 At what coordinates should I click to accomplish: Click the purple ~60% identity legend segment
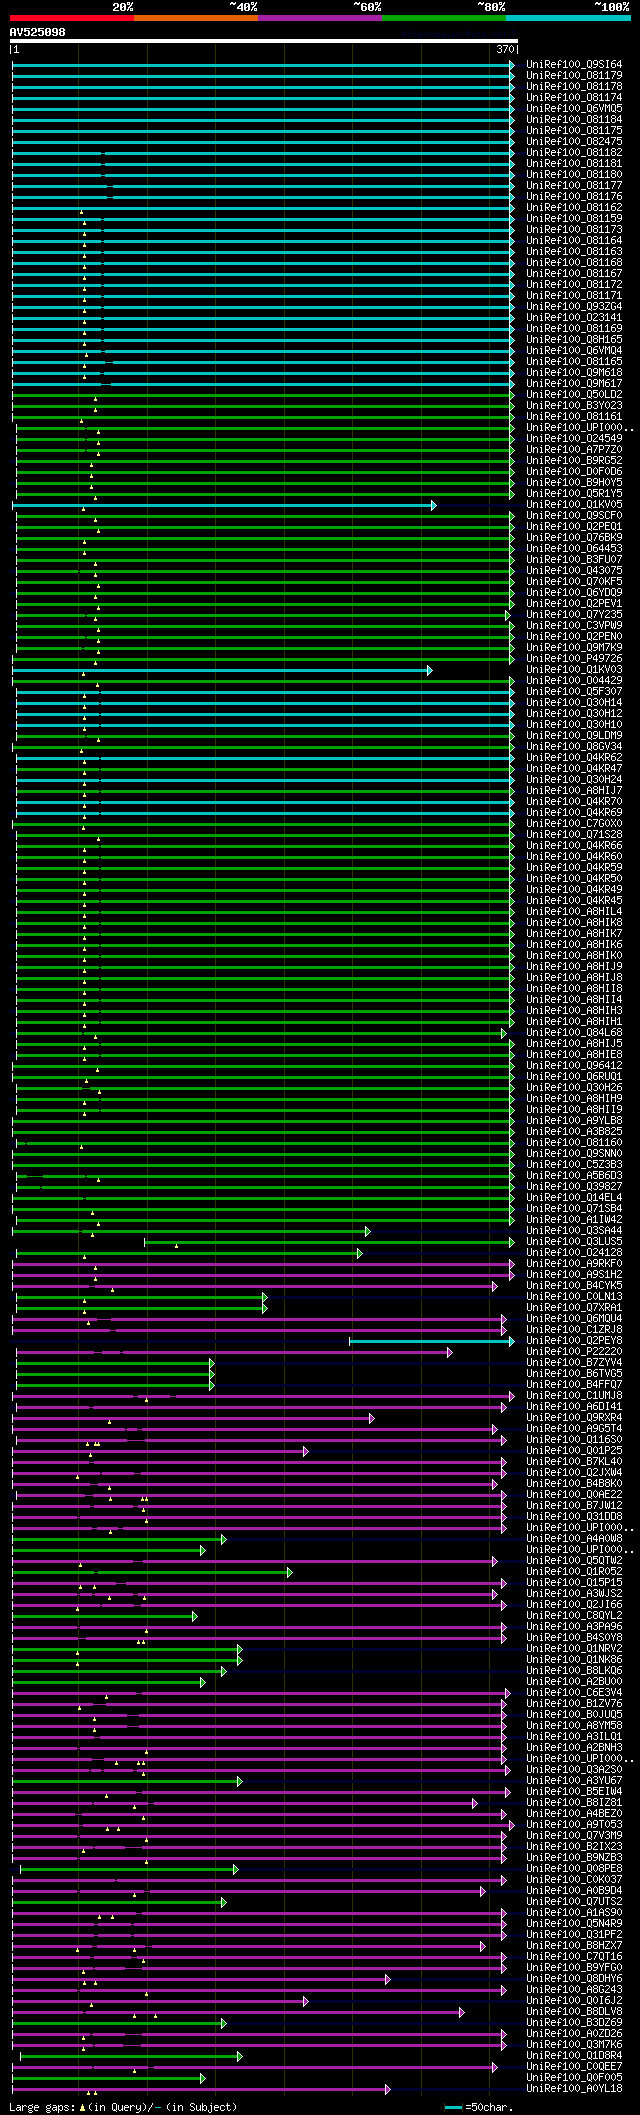320,18
